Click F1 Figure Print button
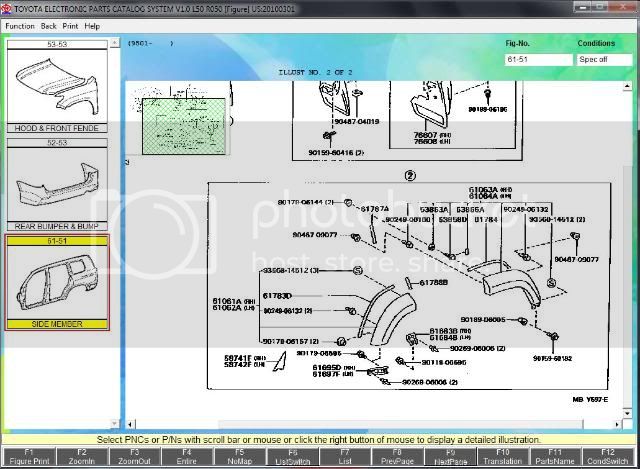Image resolution: width=640 pixels, height=469 pixels. (29, 457)
